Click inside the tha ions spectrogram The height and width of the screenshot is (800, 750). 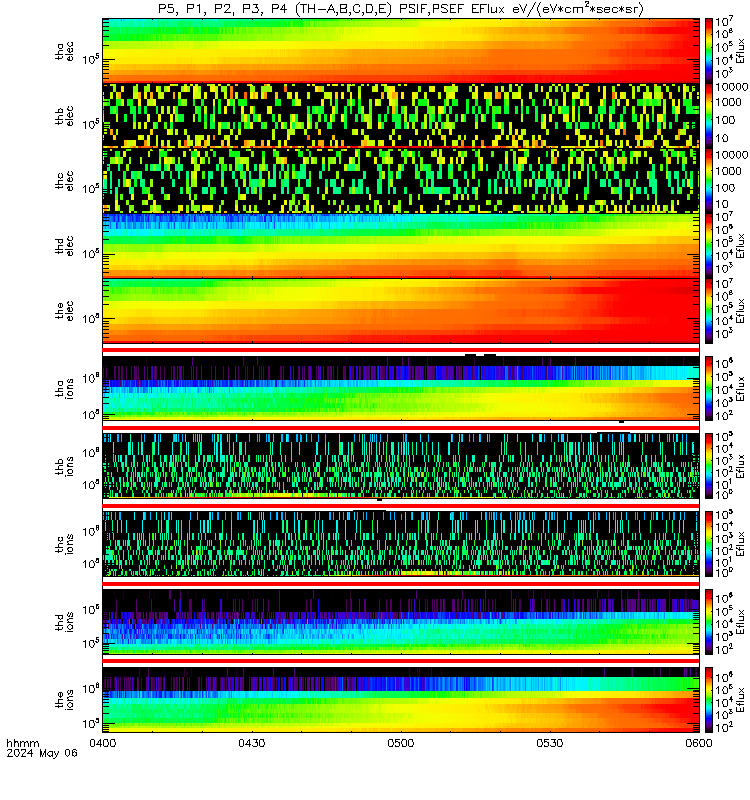click(x=401, y=388)
